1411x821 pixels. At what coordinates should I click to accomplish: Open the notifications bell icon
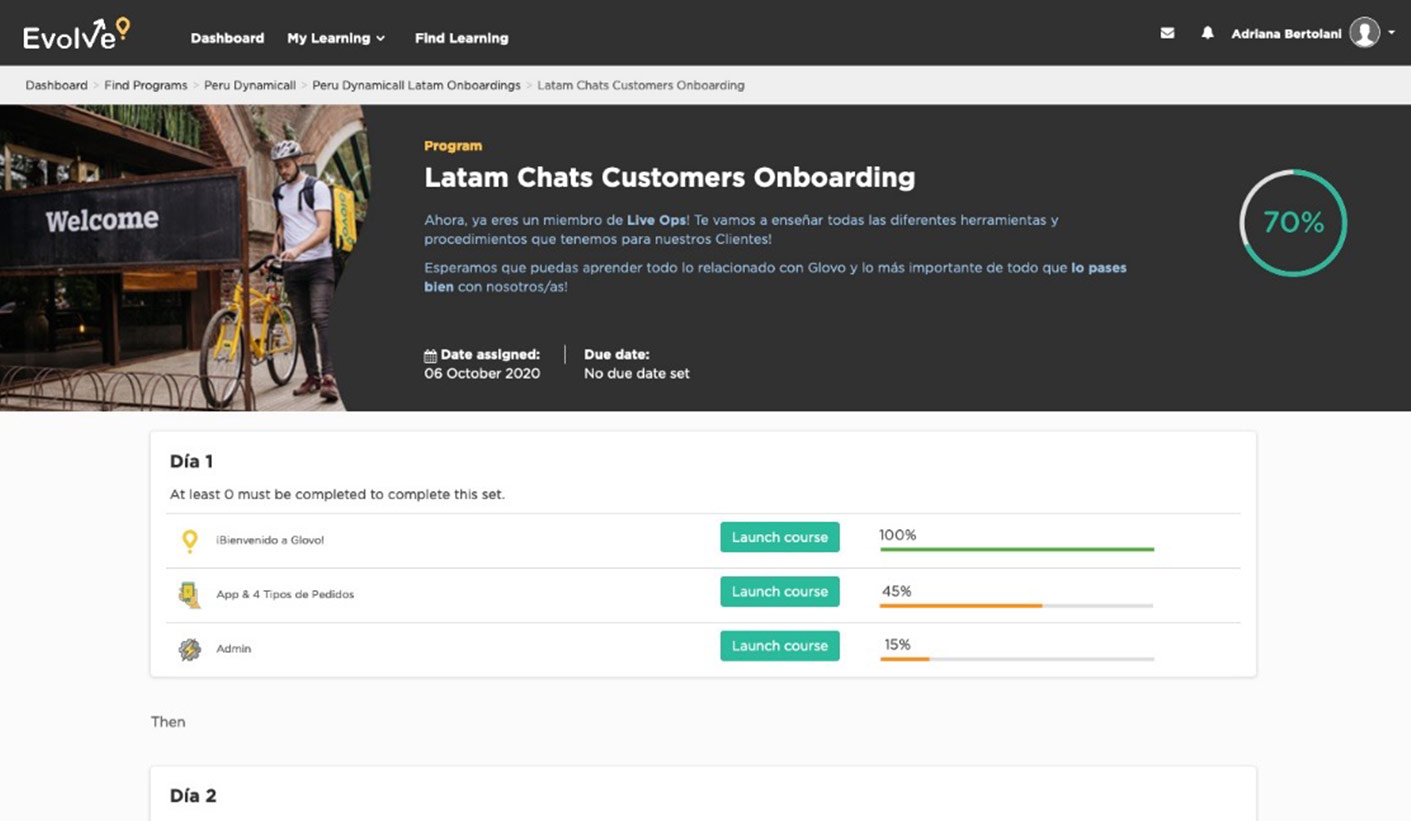pyautogui.click(x=1207, y=33)
